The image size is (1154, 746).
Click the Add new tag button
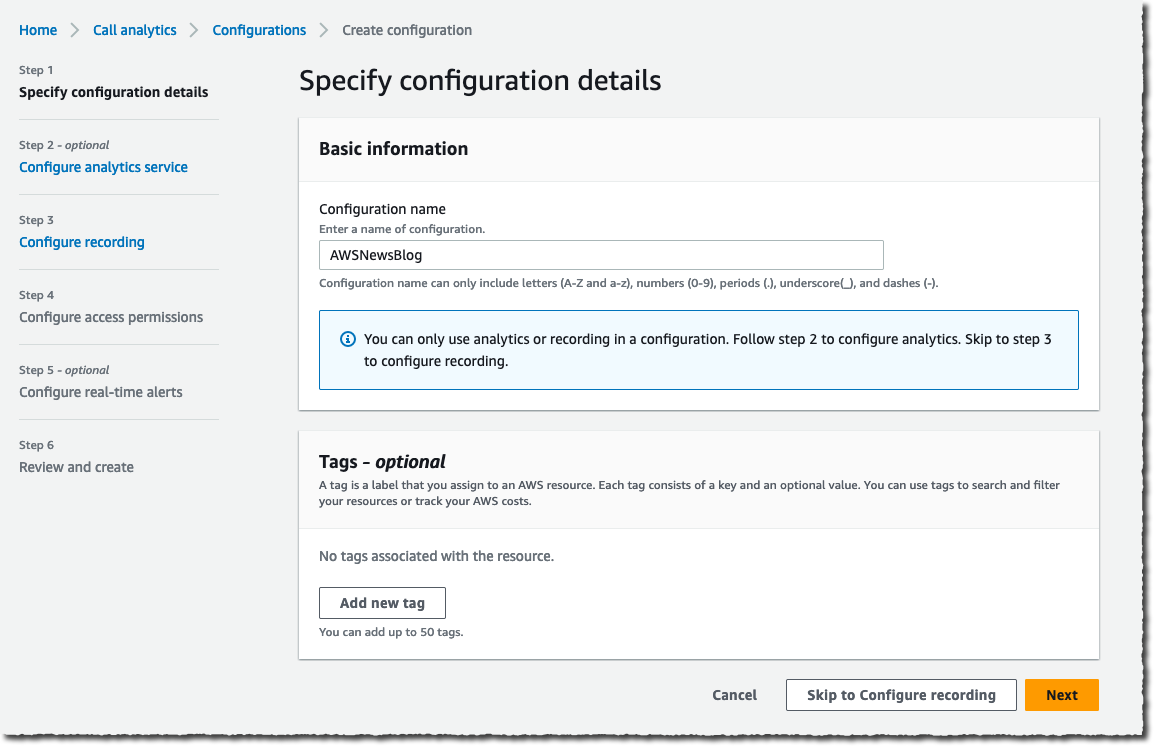pyautogui.click(x=382, y=603)
